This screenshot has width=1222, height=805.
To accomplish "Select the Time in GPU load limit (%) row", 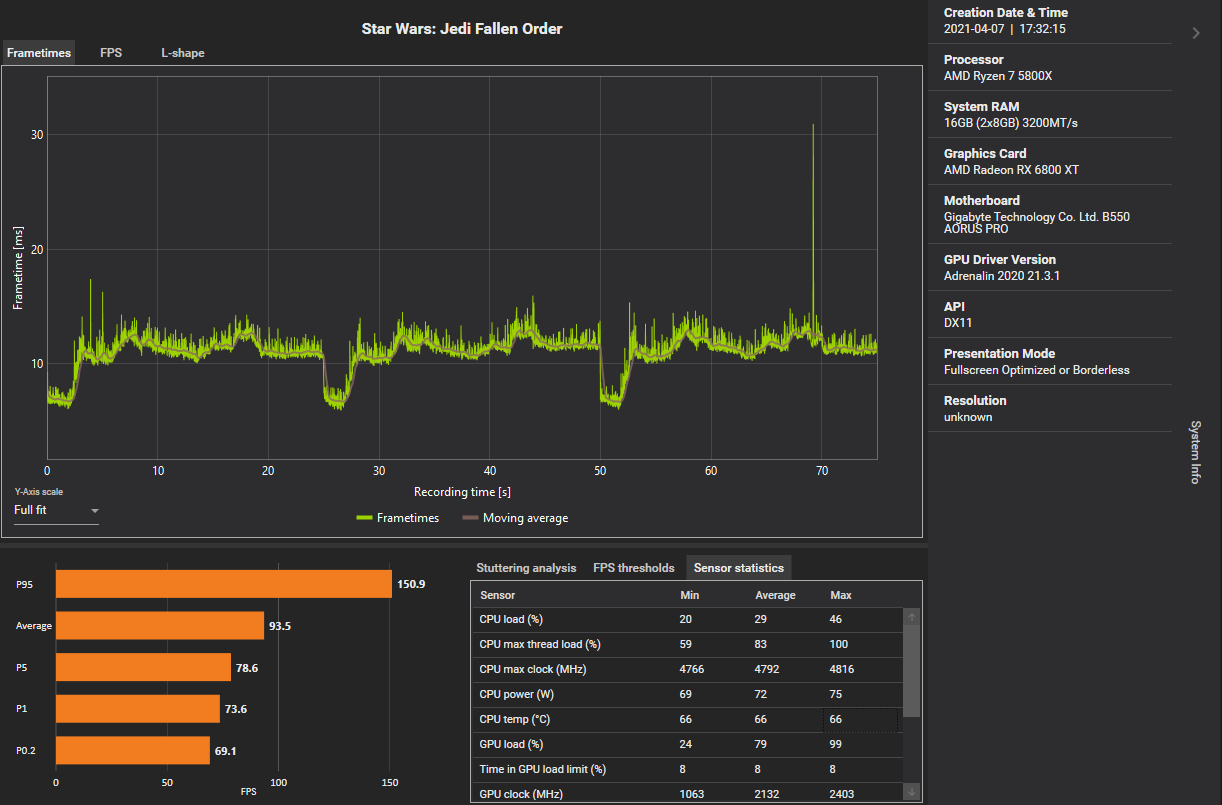I will click(687, 770).
